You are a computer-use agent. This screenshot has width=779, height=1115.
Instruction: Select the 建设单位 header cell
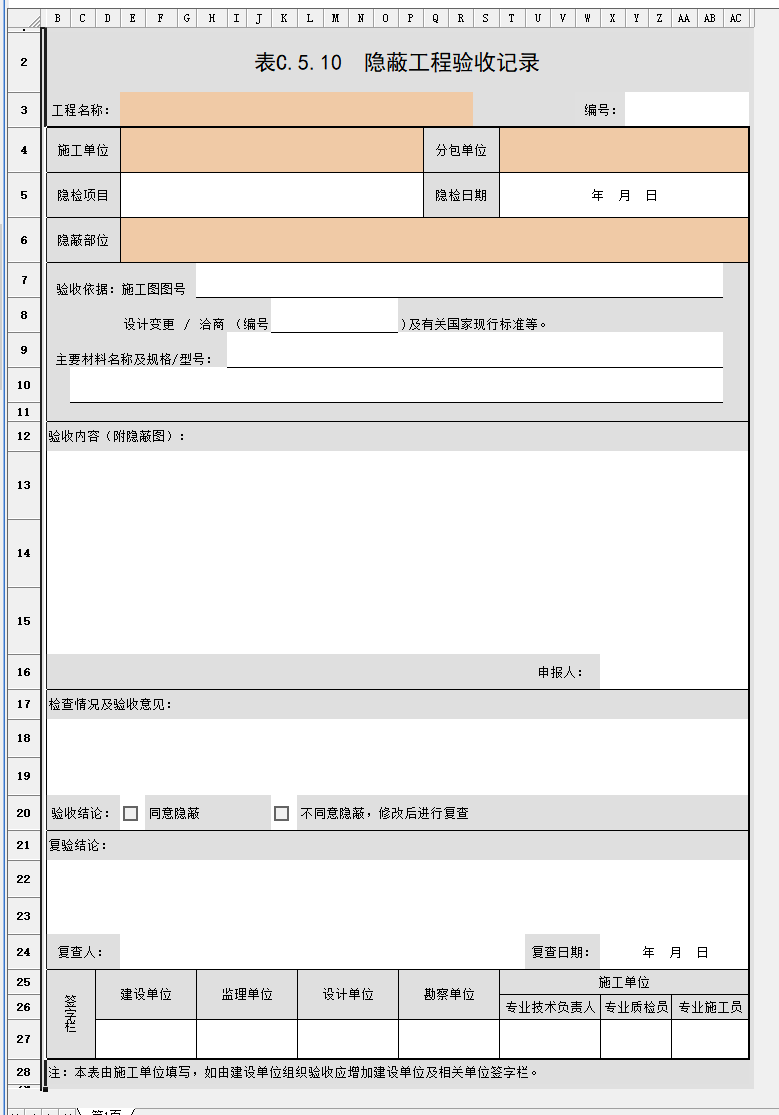146,994
